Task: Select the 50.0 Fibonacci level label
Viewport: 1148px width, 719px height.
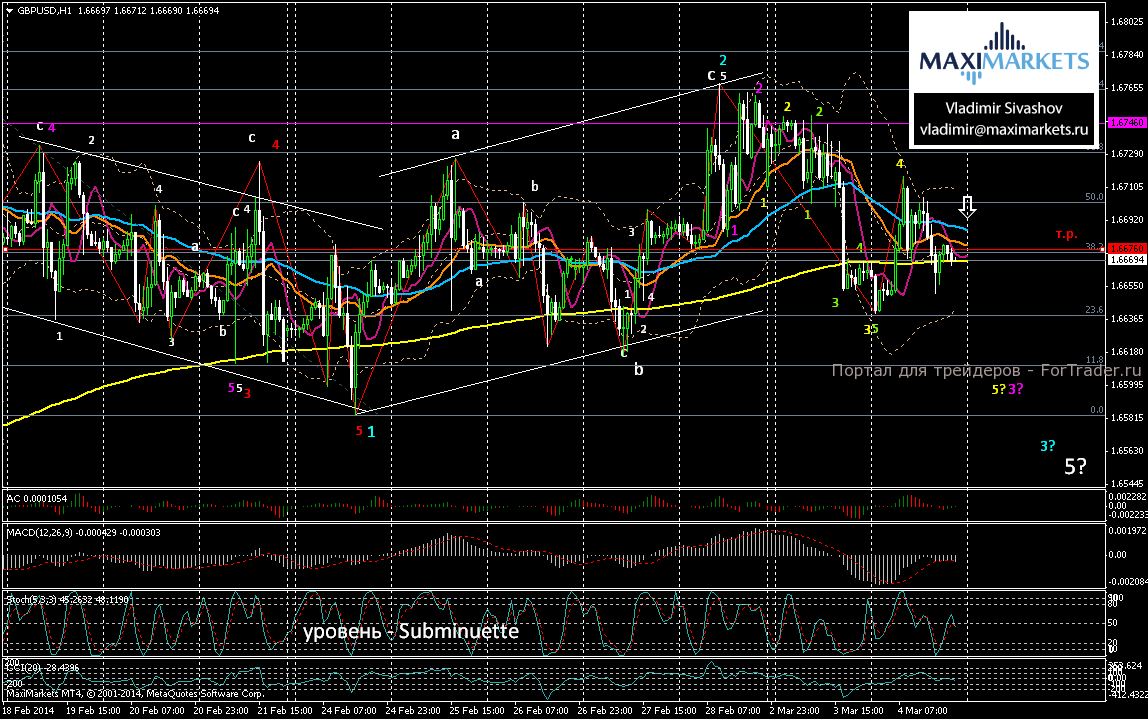Action: (1094, 197)
